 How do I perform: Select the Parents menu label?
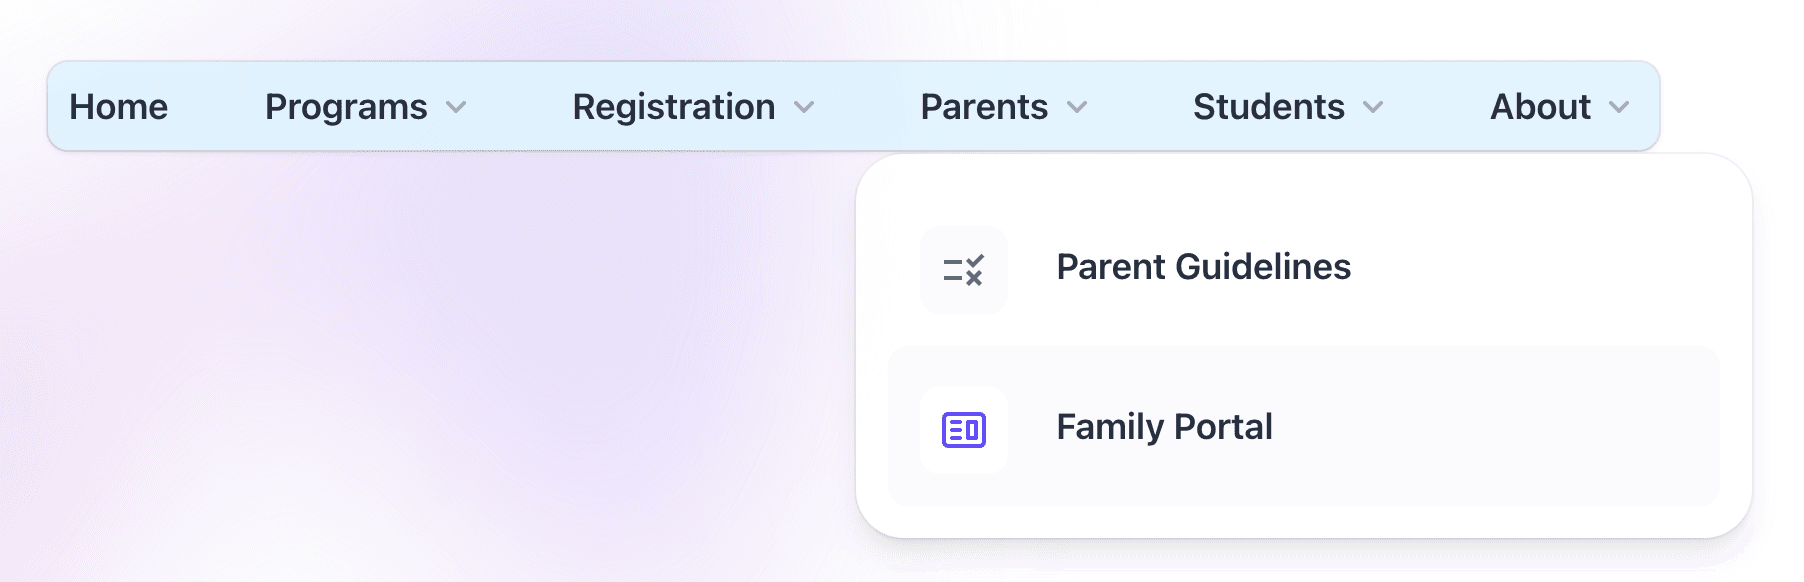(984, 106)
